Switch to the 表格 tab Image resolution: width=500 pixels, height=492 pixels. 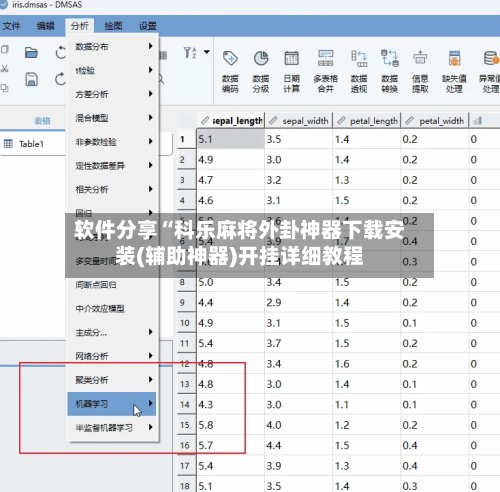coord(42,121)
